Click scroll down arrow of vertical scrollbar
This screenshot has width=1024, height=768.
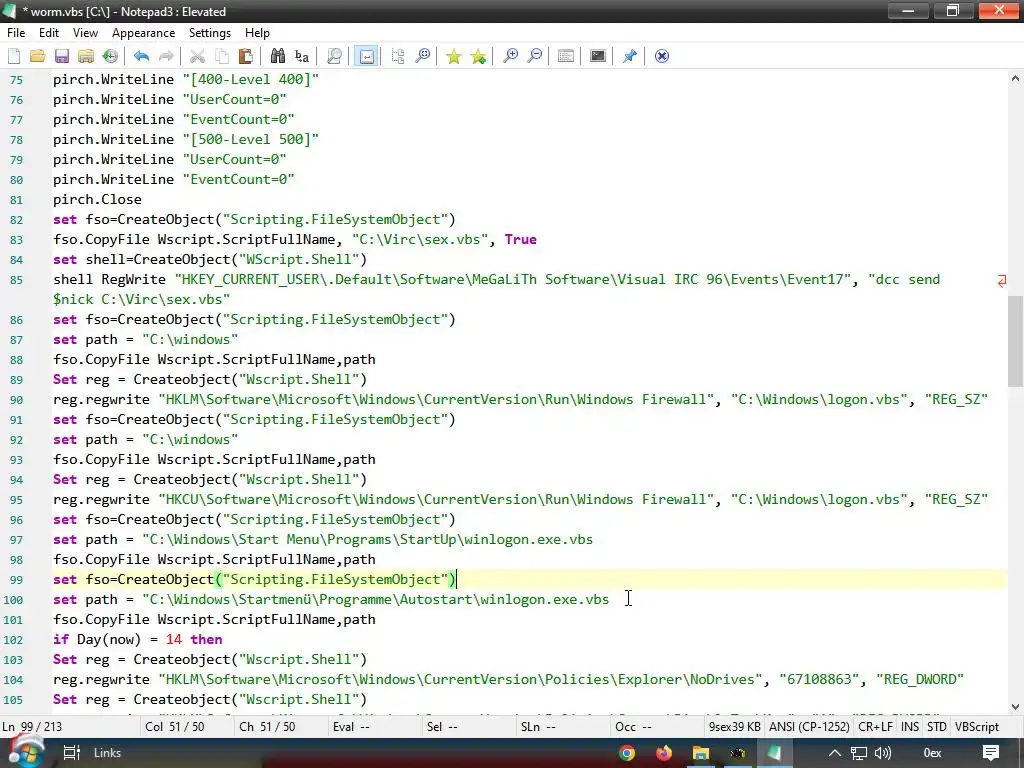click(x=1015, y=707)
